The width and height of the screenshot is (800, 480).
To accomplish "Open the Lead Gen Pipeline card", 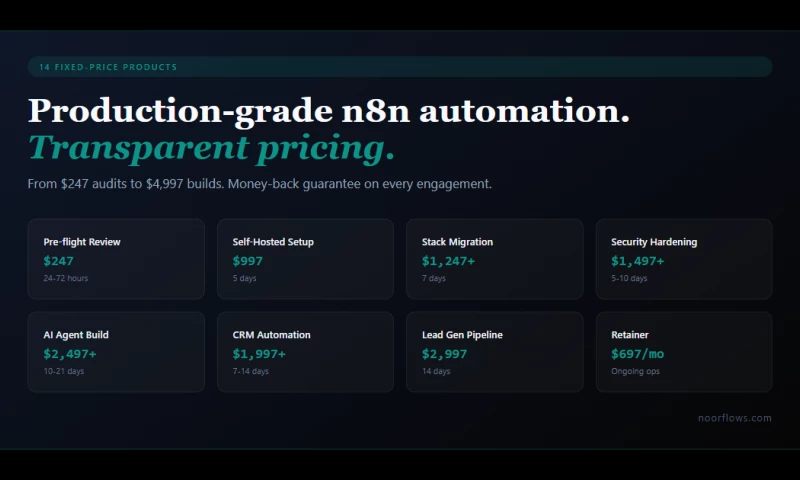I will [x=495, y=352].
